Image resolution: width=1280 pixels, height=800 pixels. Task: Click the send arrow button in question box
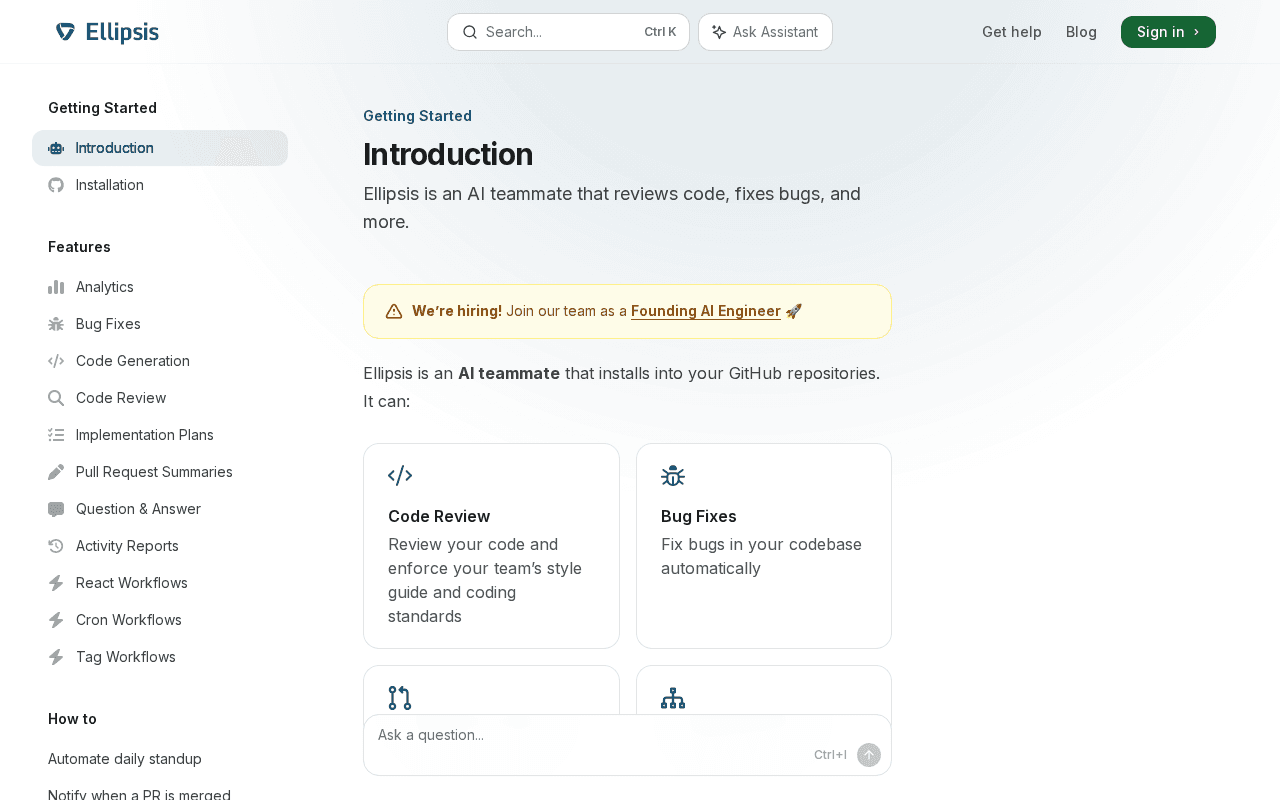tap(869, 755)
